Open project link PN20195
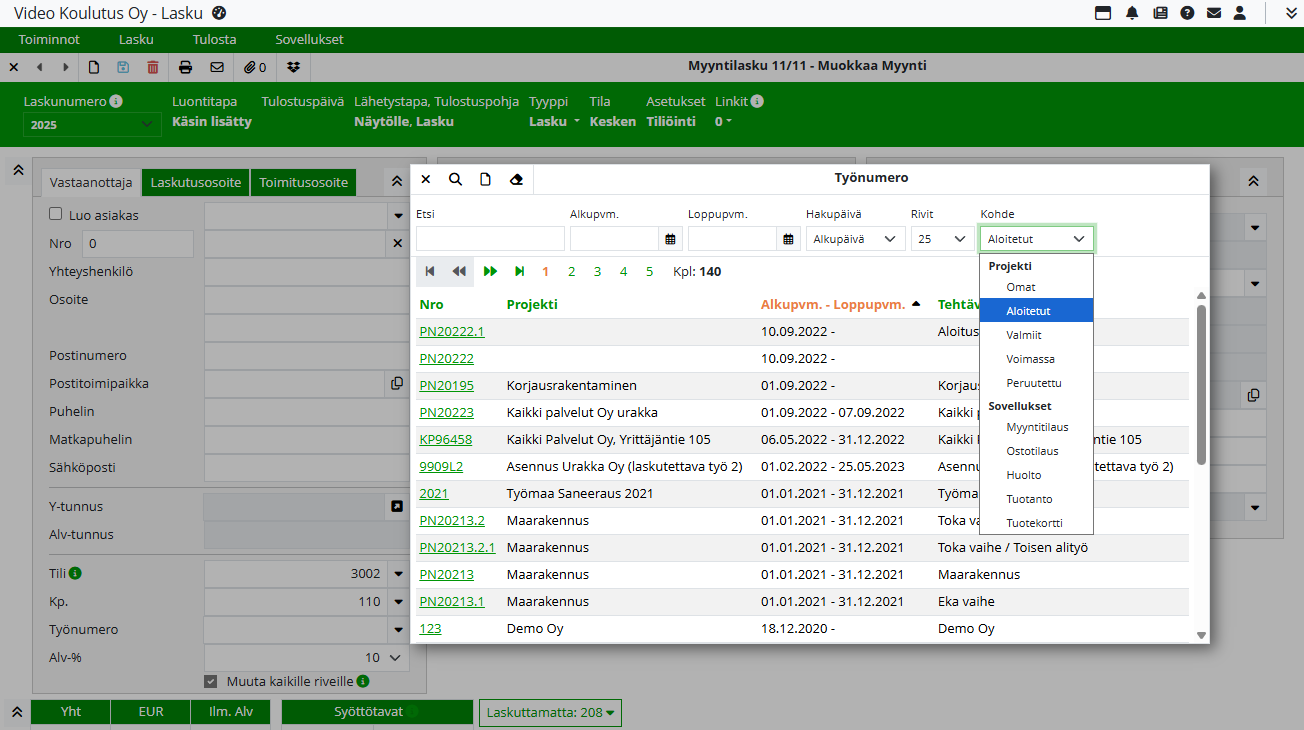Viewport: 1304px width, 730px height. tap(446, 385)
